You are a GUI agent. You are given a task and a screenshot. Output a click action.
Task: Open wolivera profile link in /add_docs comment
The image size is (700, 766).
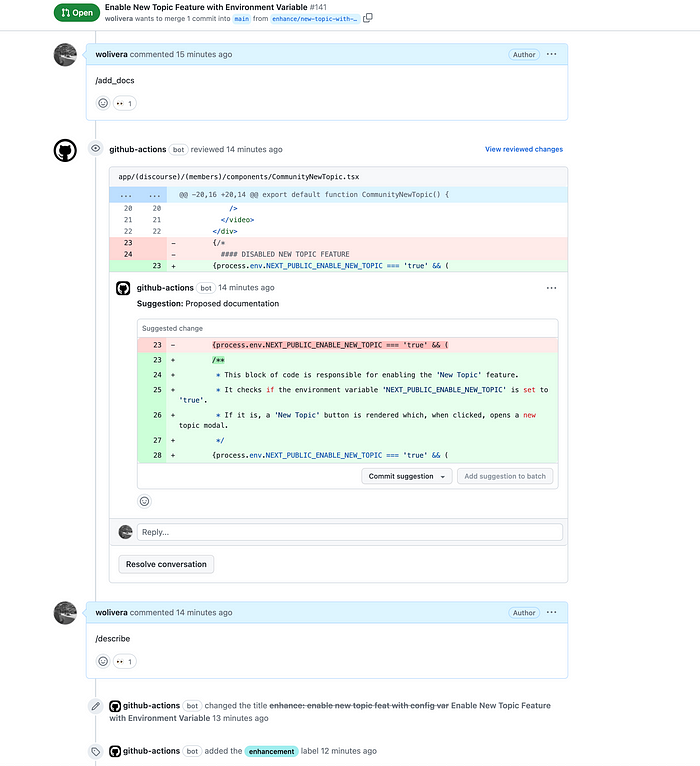tap(111, 54)
